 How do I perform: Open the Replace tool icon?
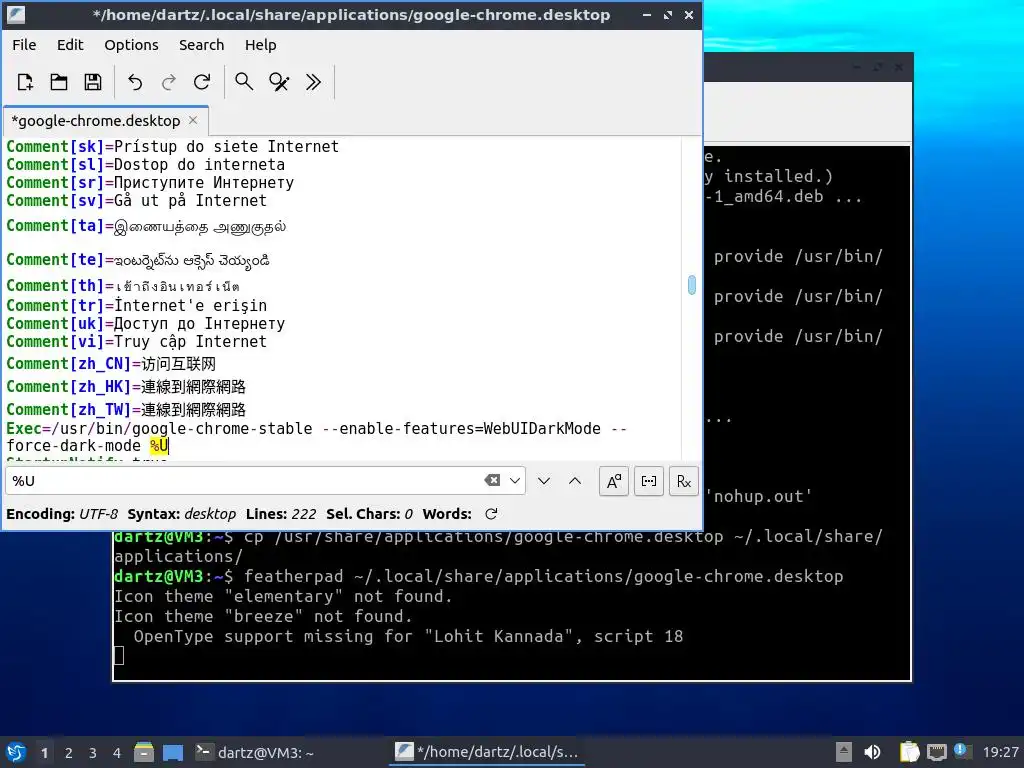(279, 82)
